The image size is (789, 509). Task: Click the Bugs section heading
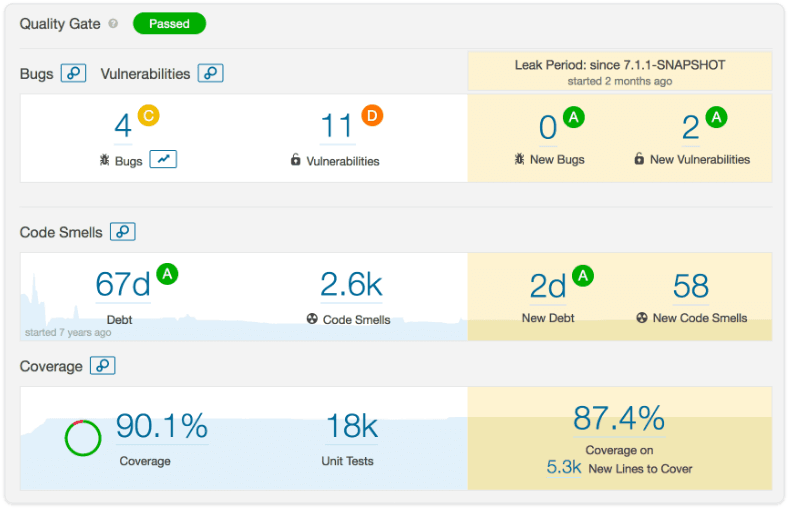36,74
